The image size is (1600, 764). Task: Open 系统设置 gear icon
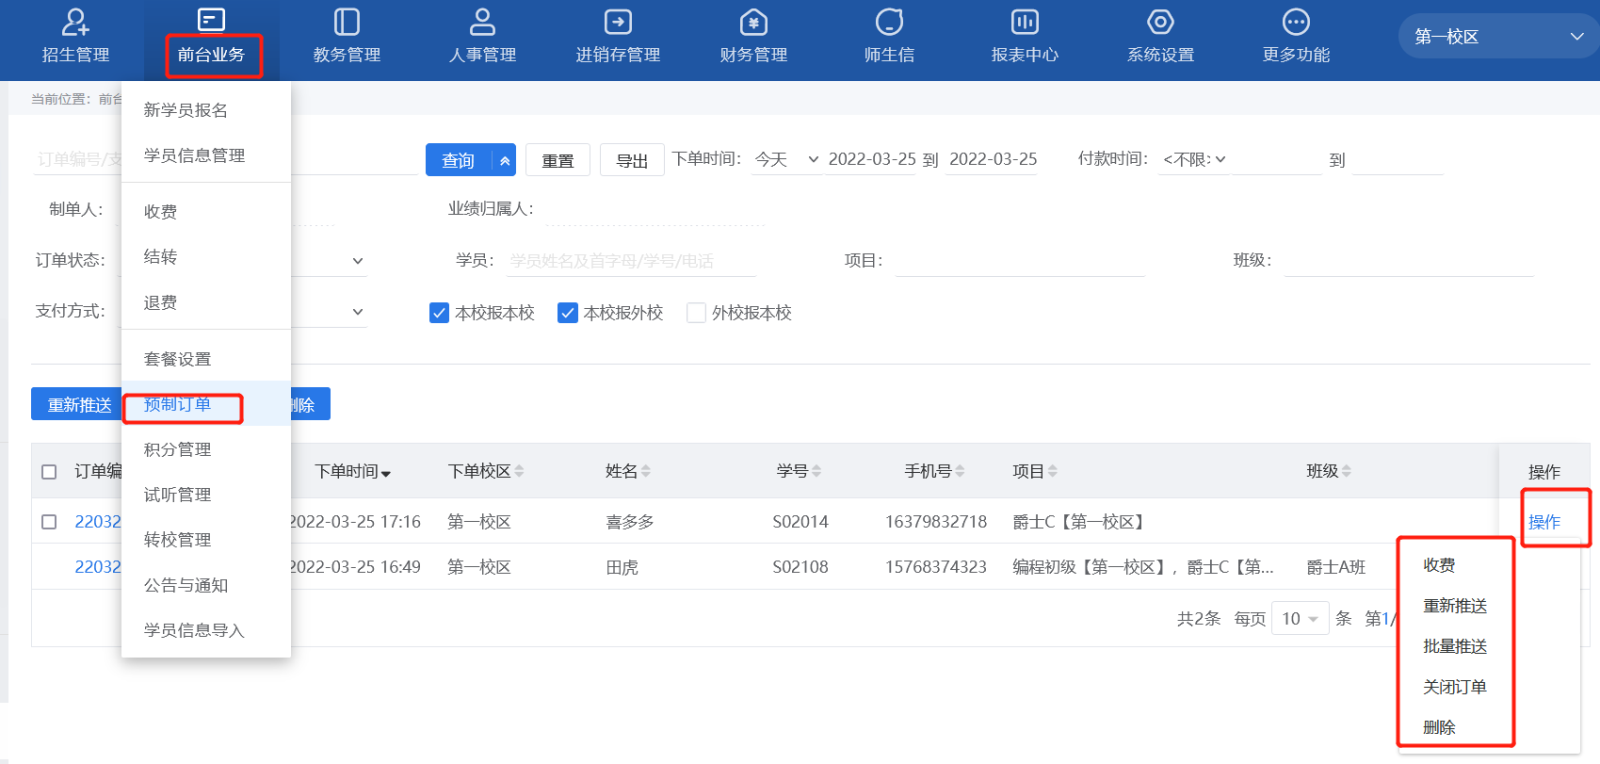click(1160, 23)
